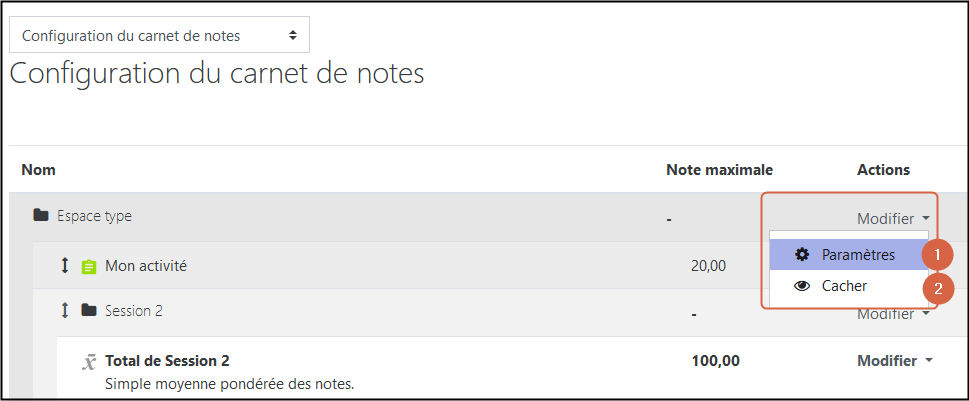Viewport: 969px width, 401px height.
Task: Click the Session 2 folder icon
Action: [x=89, y=311]
